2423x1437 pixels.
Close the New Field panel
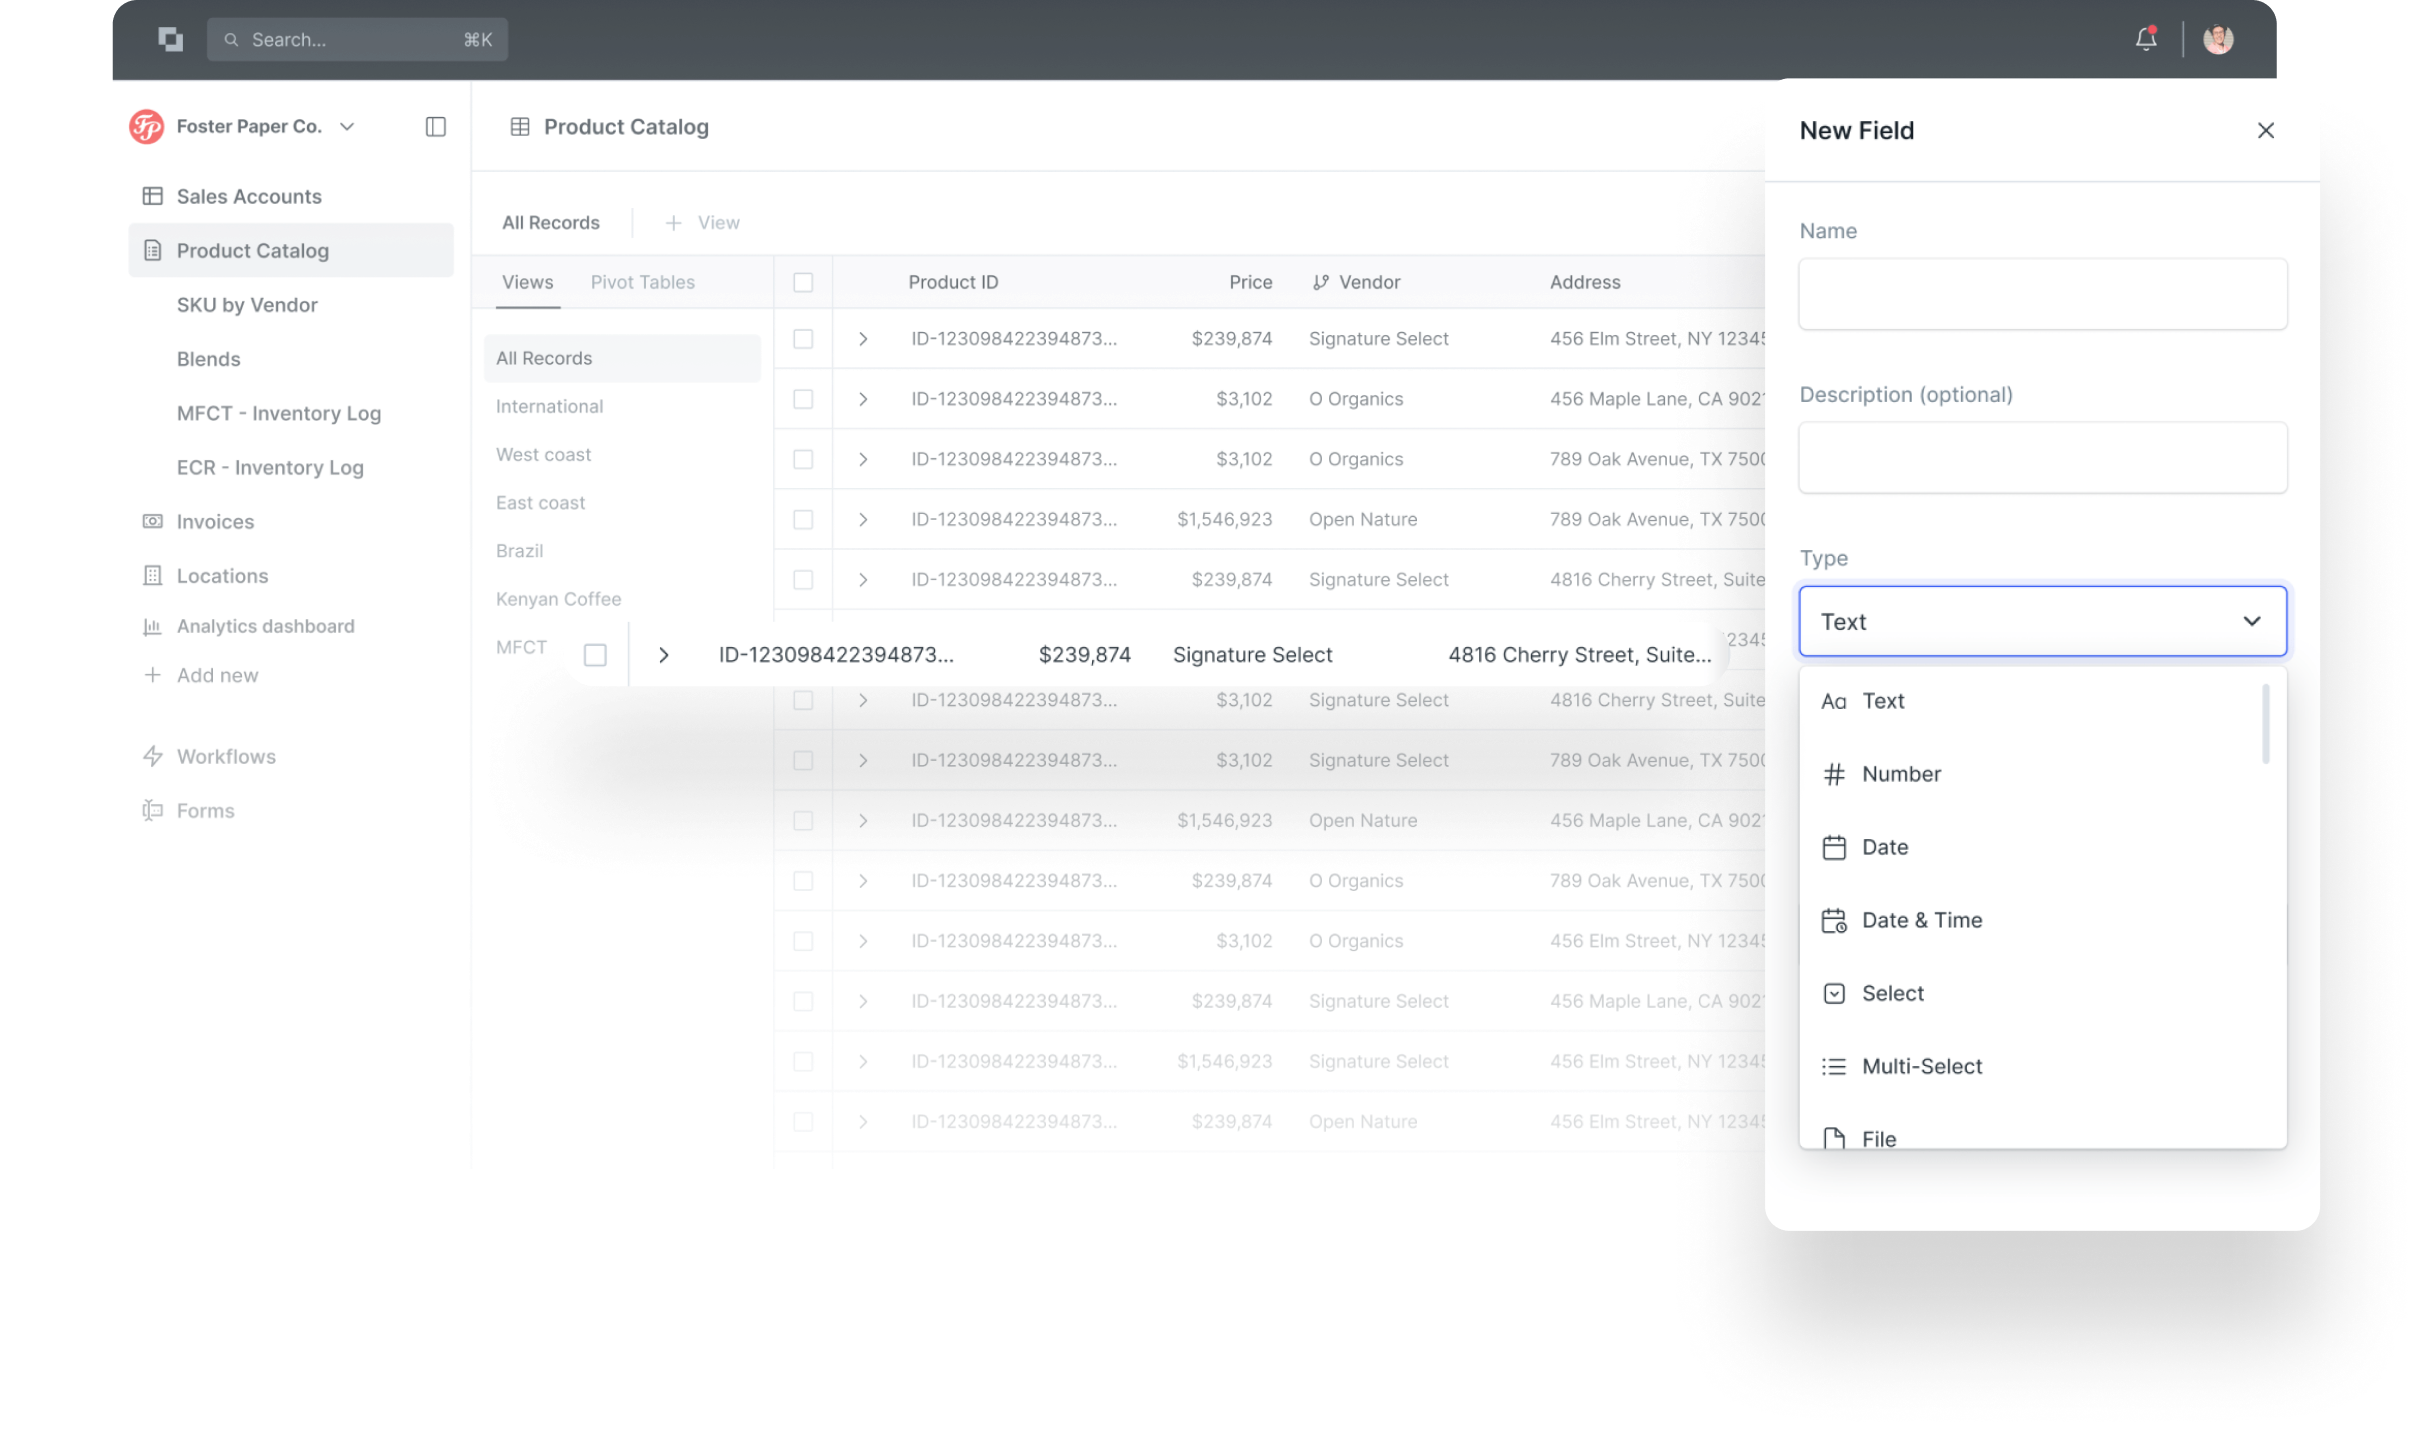pyautogui.click(x=2265, y=131)
